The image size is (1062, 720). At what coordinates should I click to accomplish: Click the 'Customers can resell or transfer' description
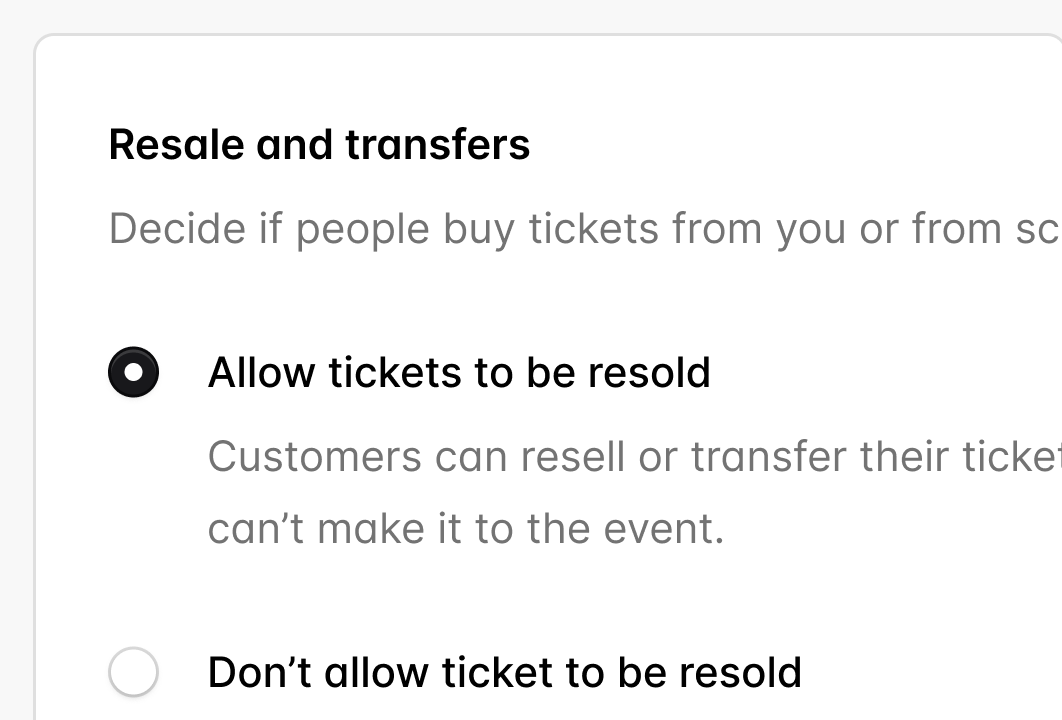633,457
